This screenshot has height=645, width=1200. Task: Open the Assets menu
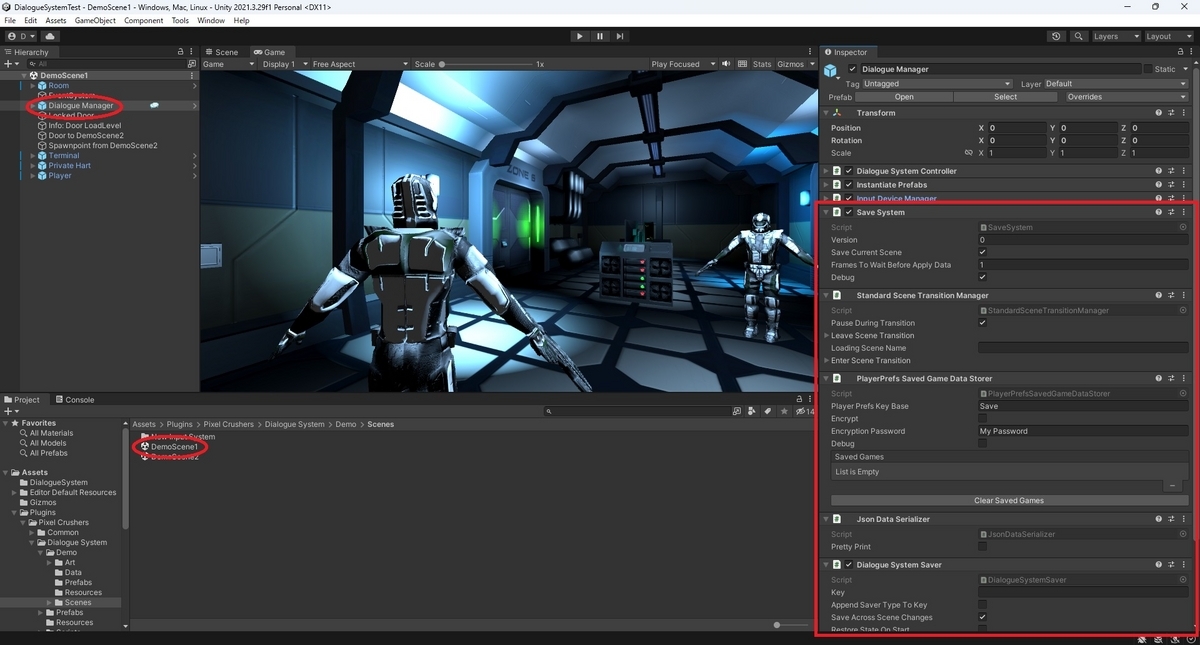coord(56,20)
